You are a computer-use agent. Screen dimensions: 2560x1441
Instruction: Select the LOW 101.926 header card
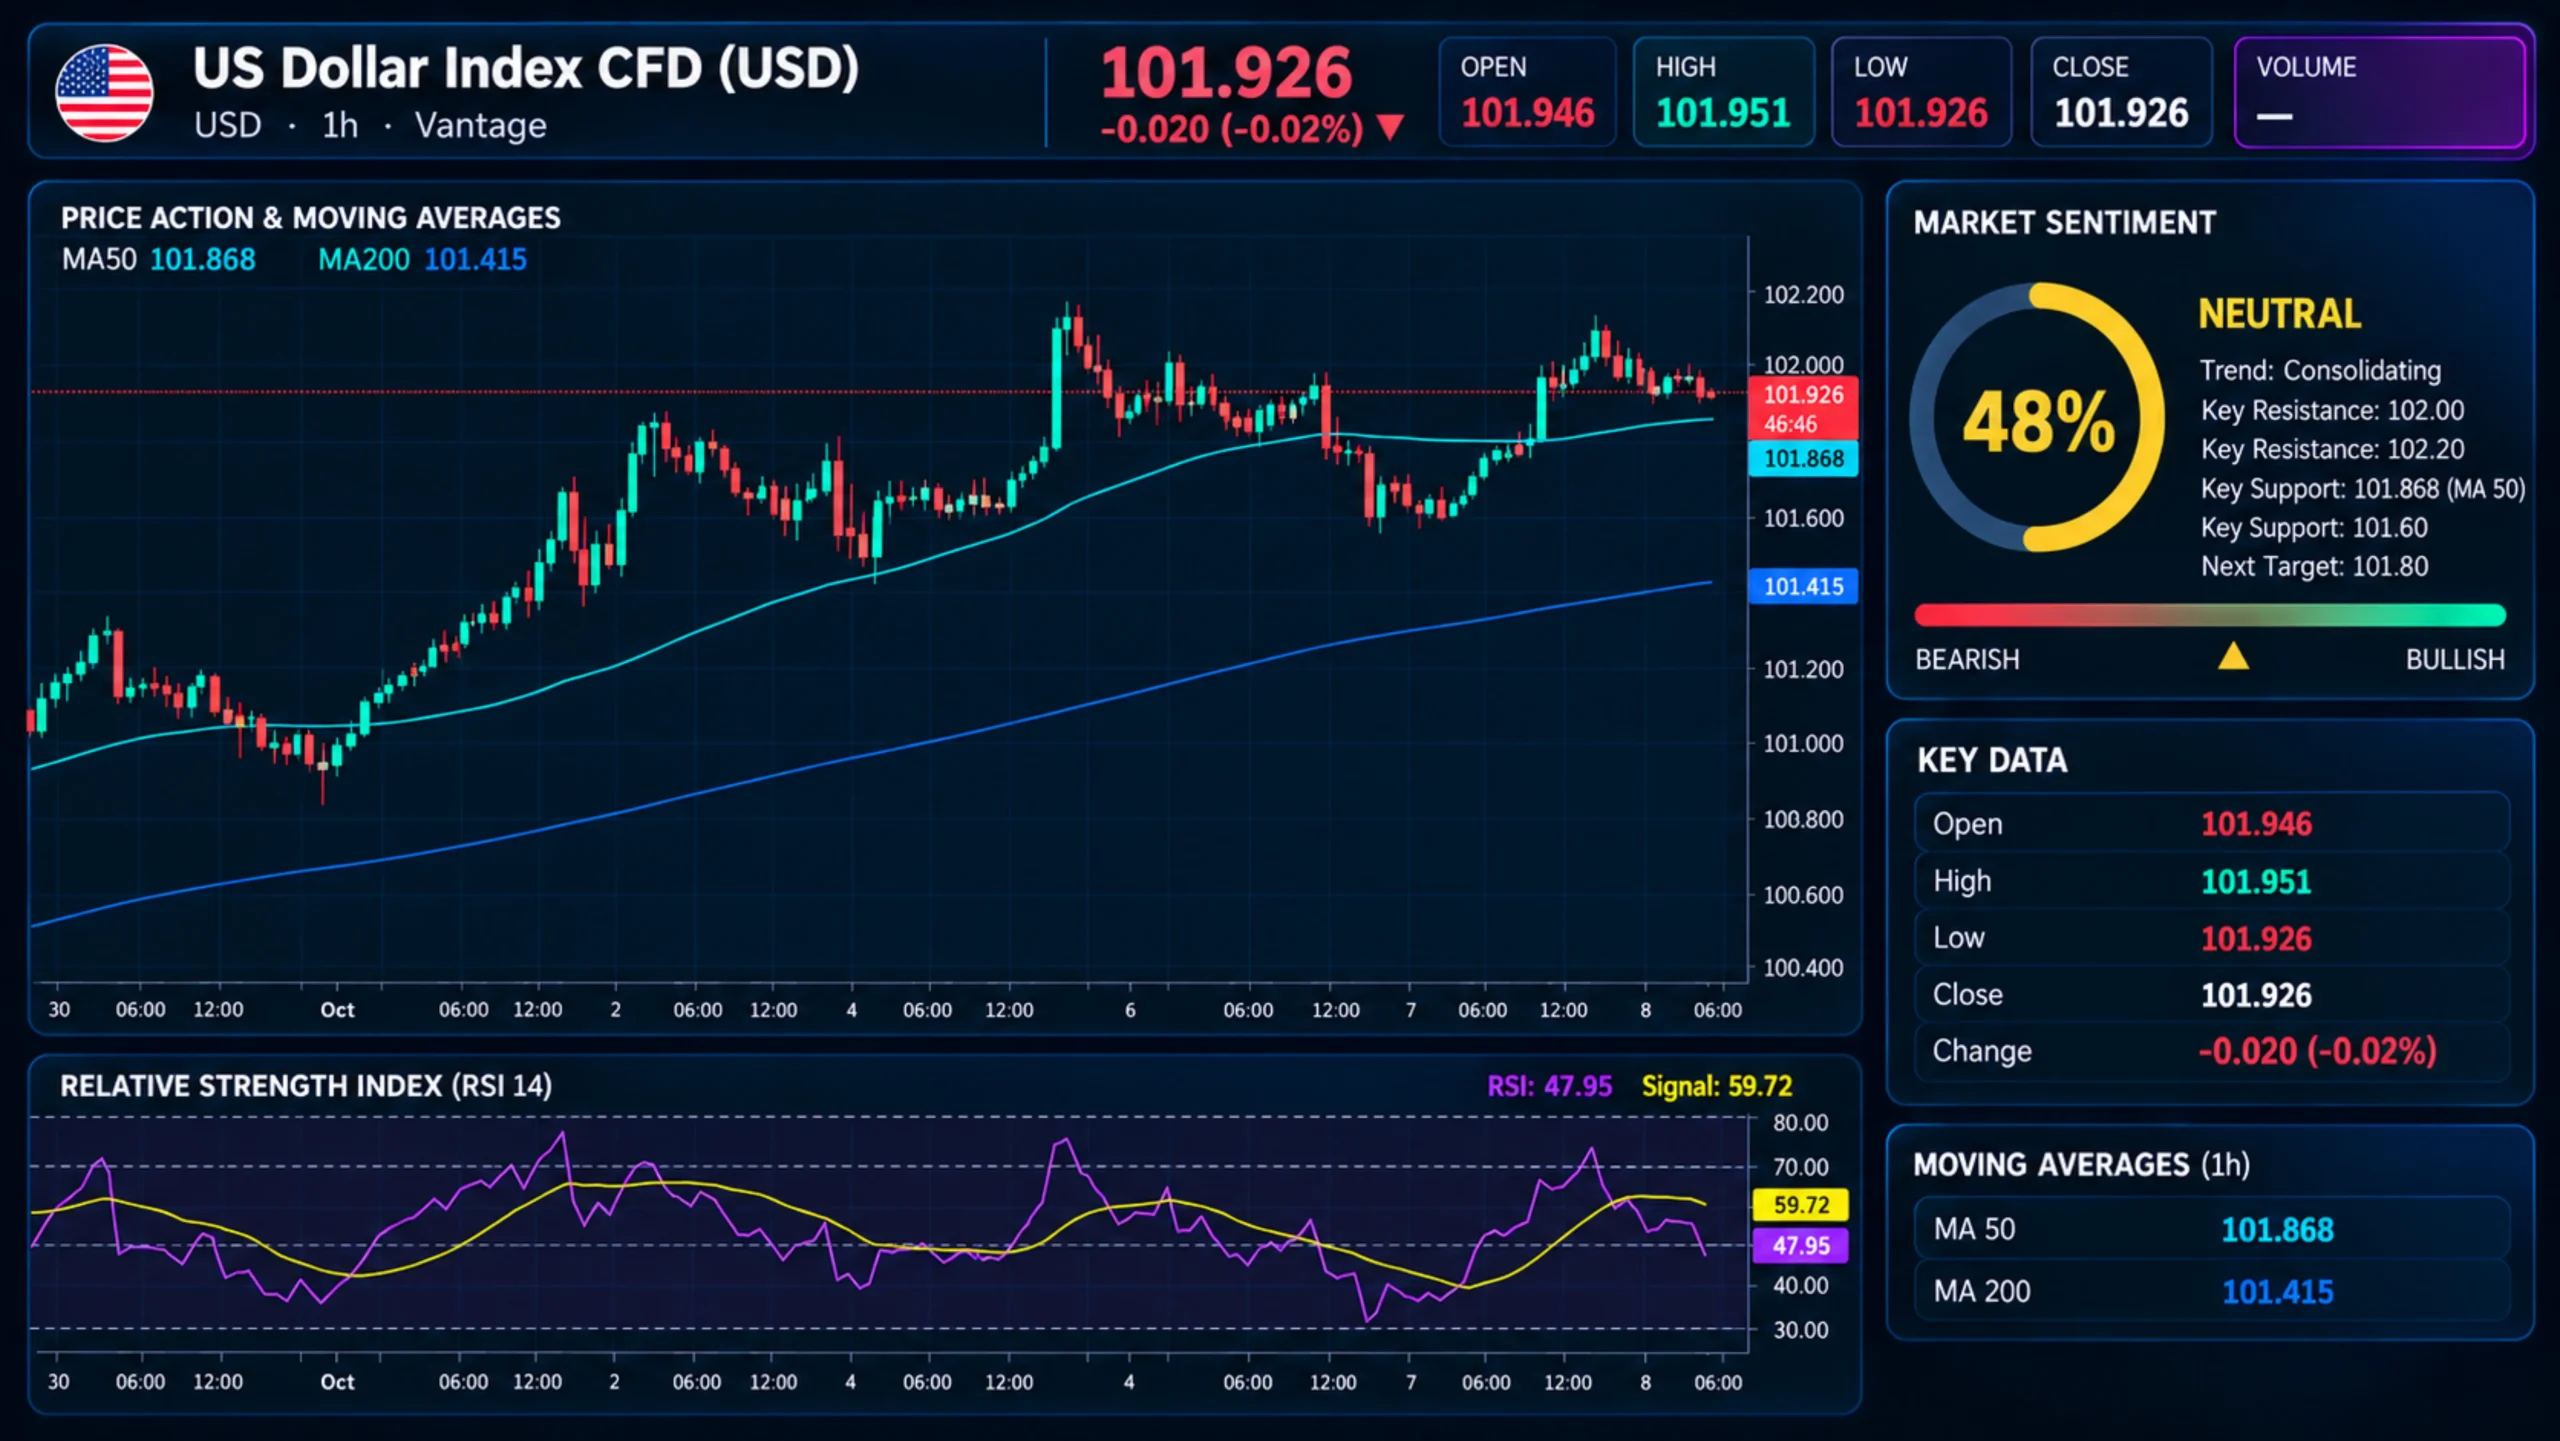pos(1921,92)
